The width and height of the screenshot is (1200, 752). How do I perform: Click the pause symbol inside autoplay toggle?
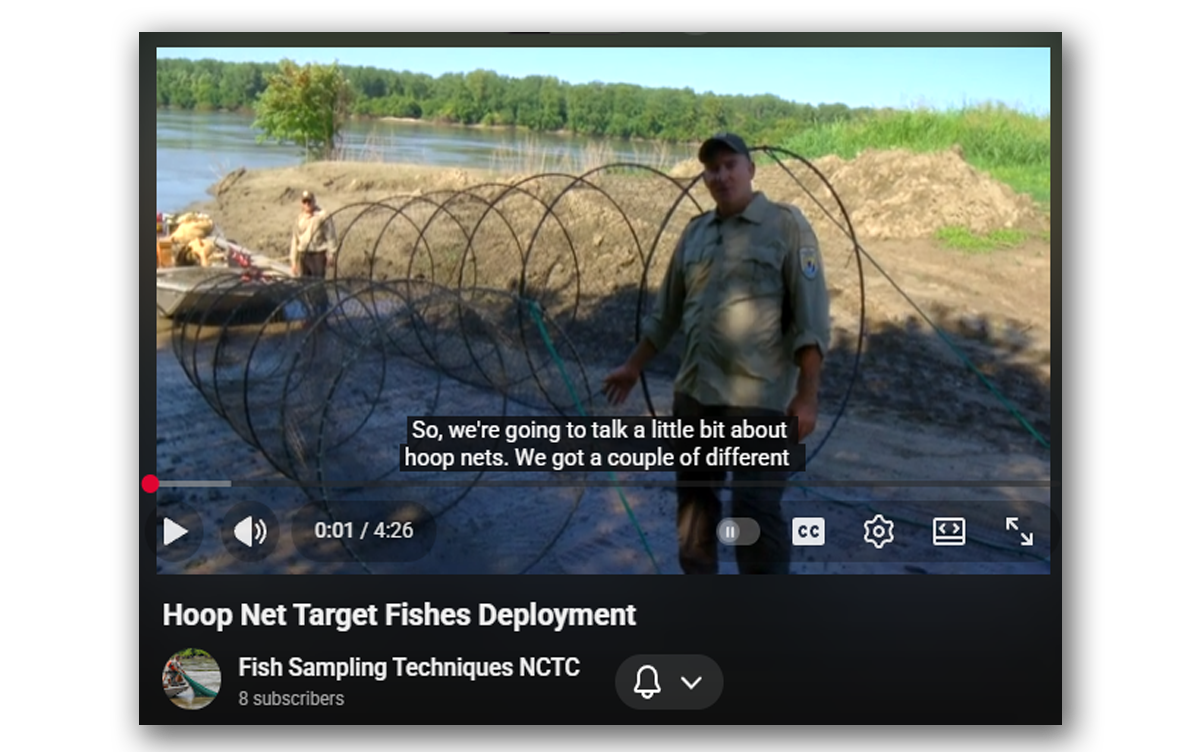[729, 532]
